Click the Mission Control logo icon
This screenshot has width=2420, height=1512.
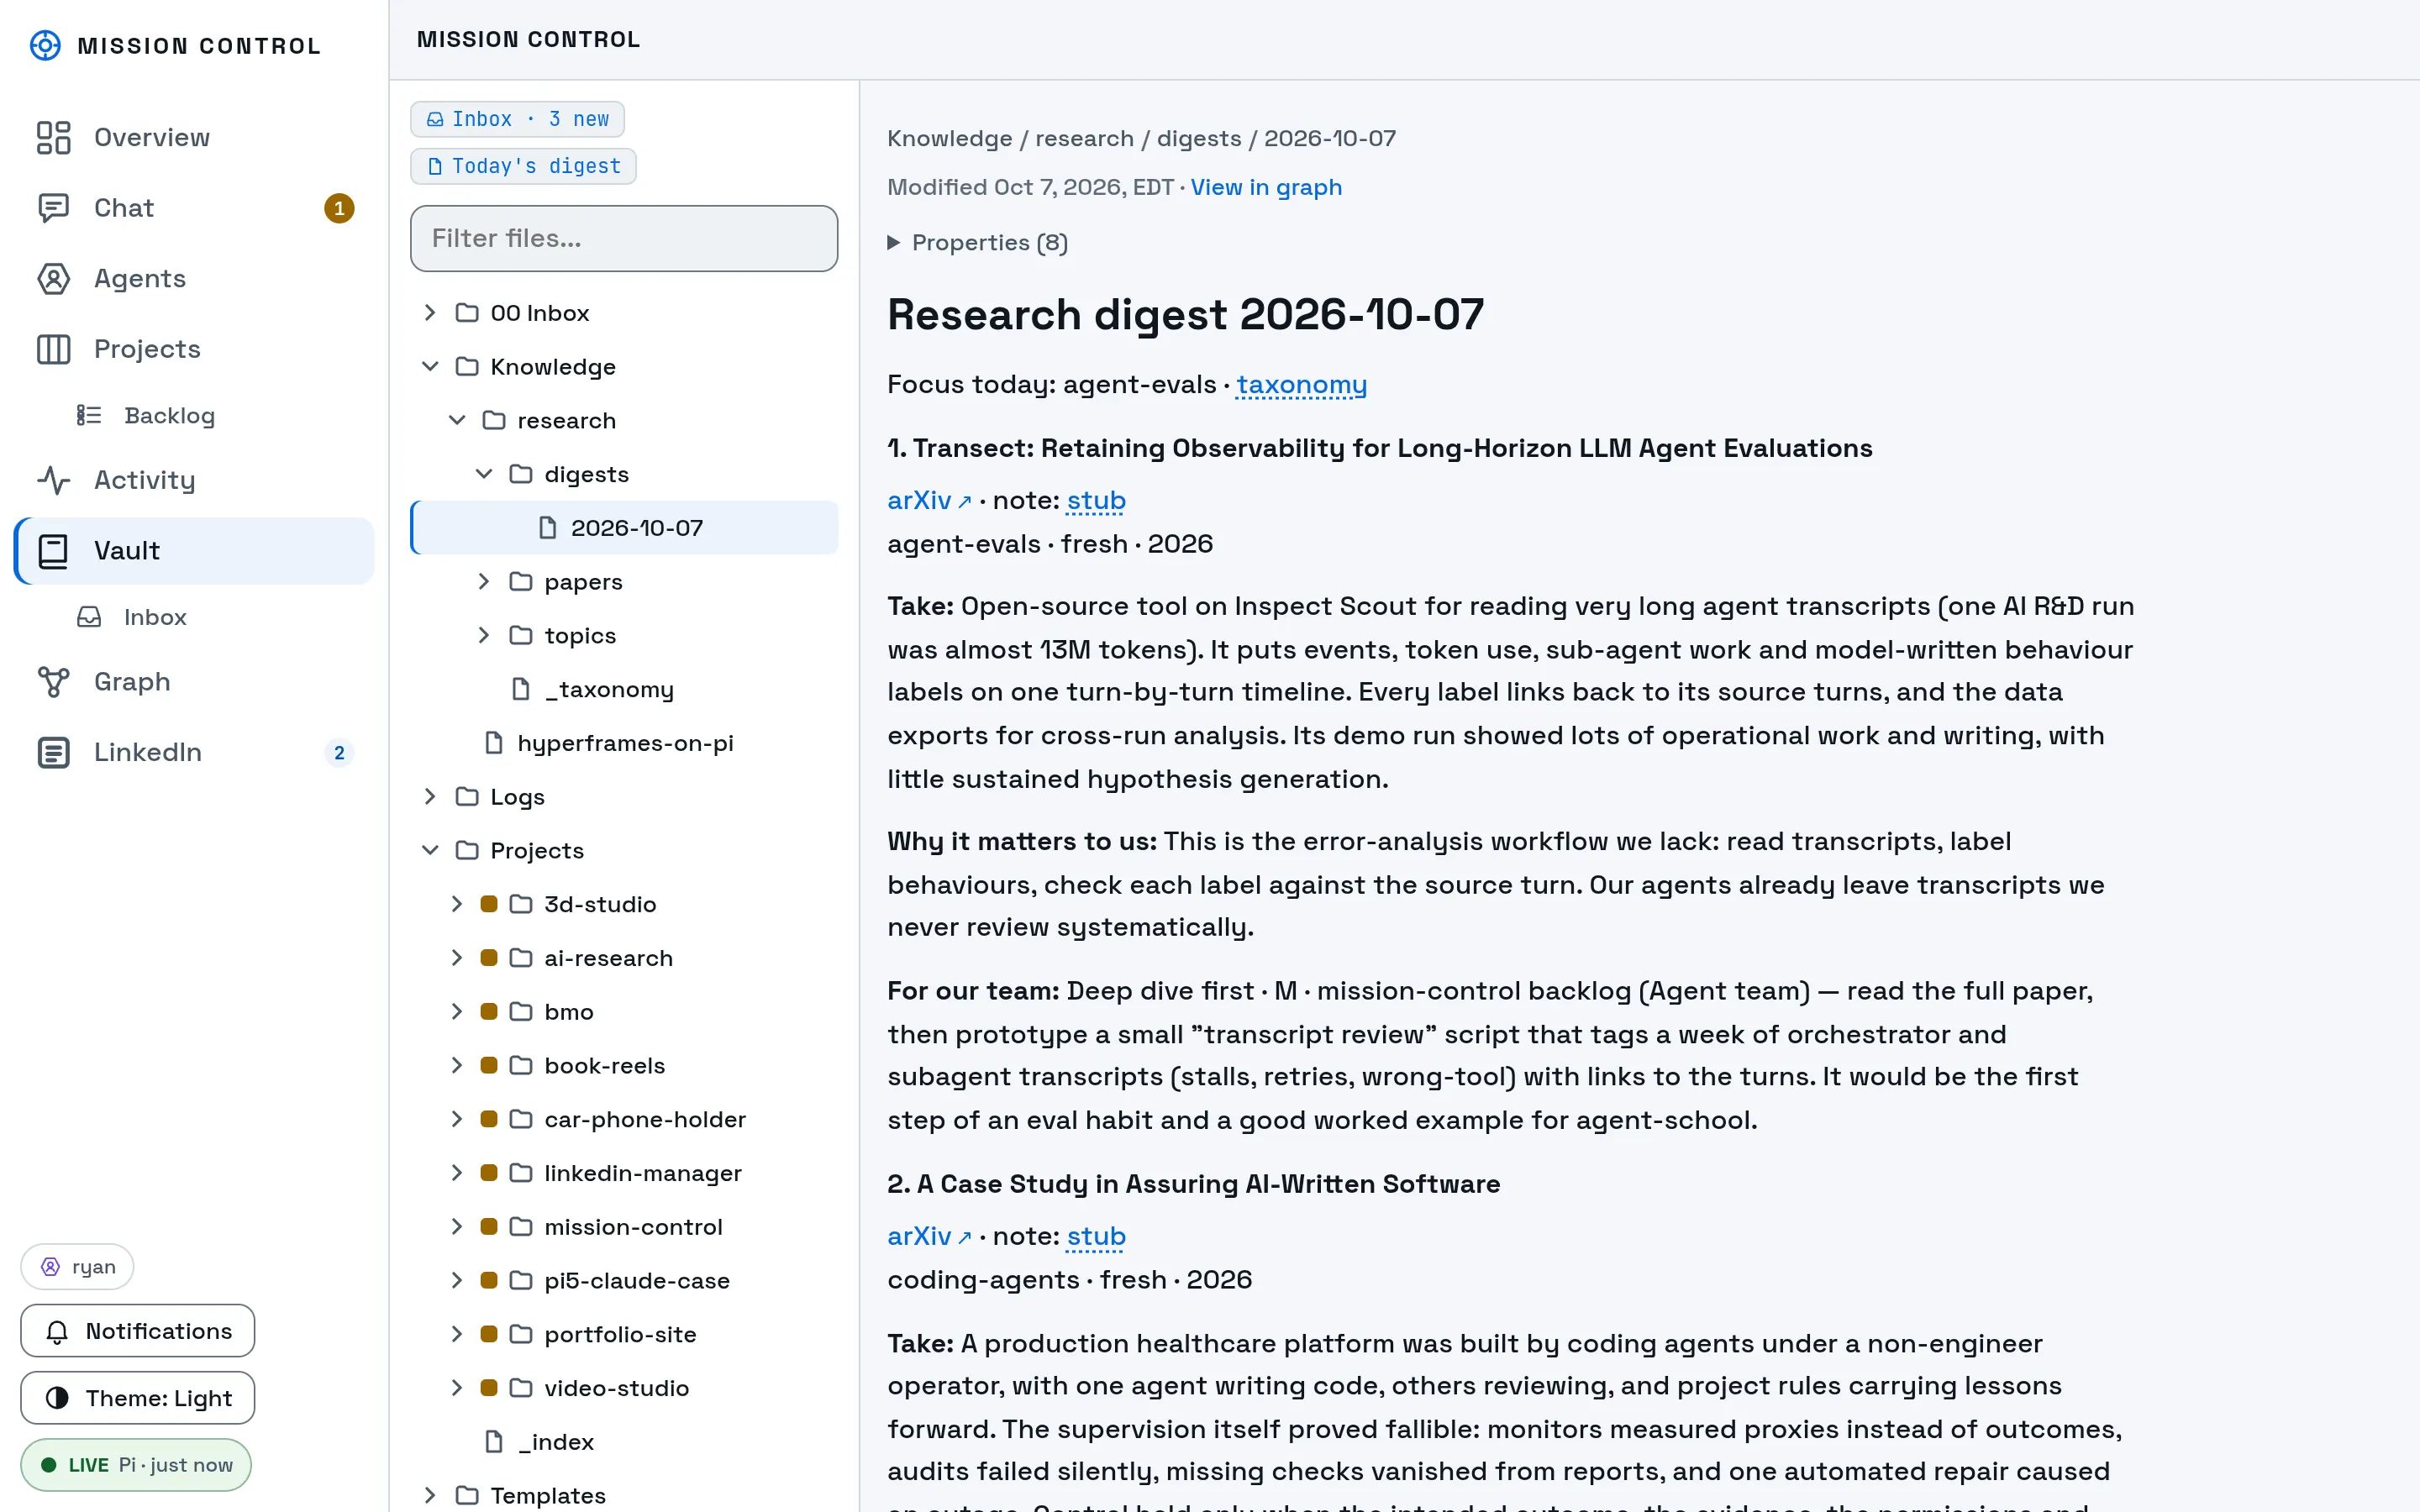[45, 45]
